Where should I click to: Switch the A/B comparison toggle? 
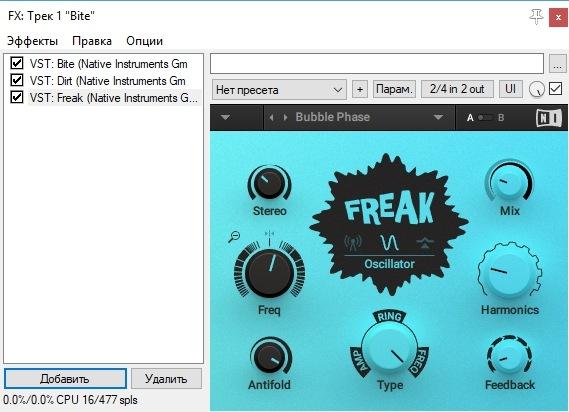485,118
